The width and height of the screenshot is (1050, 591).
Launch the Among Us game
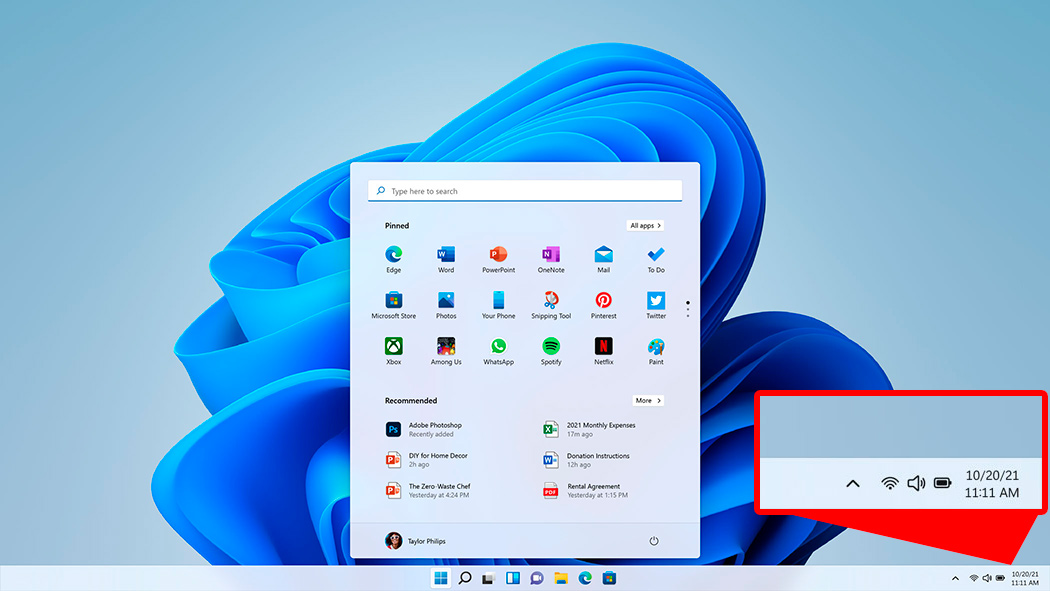446,351
